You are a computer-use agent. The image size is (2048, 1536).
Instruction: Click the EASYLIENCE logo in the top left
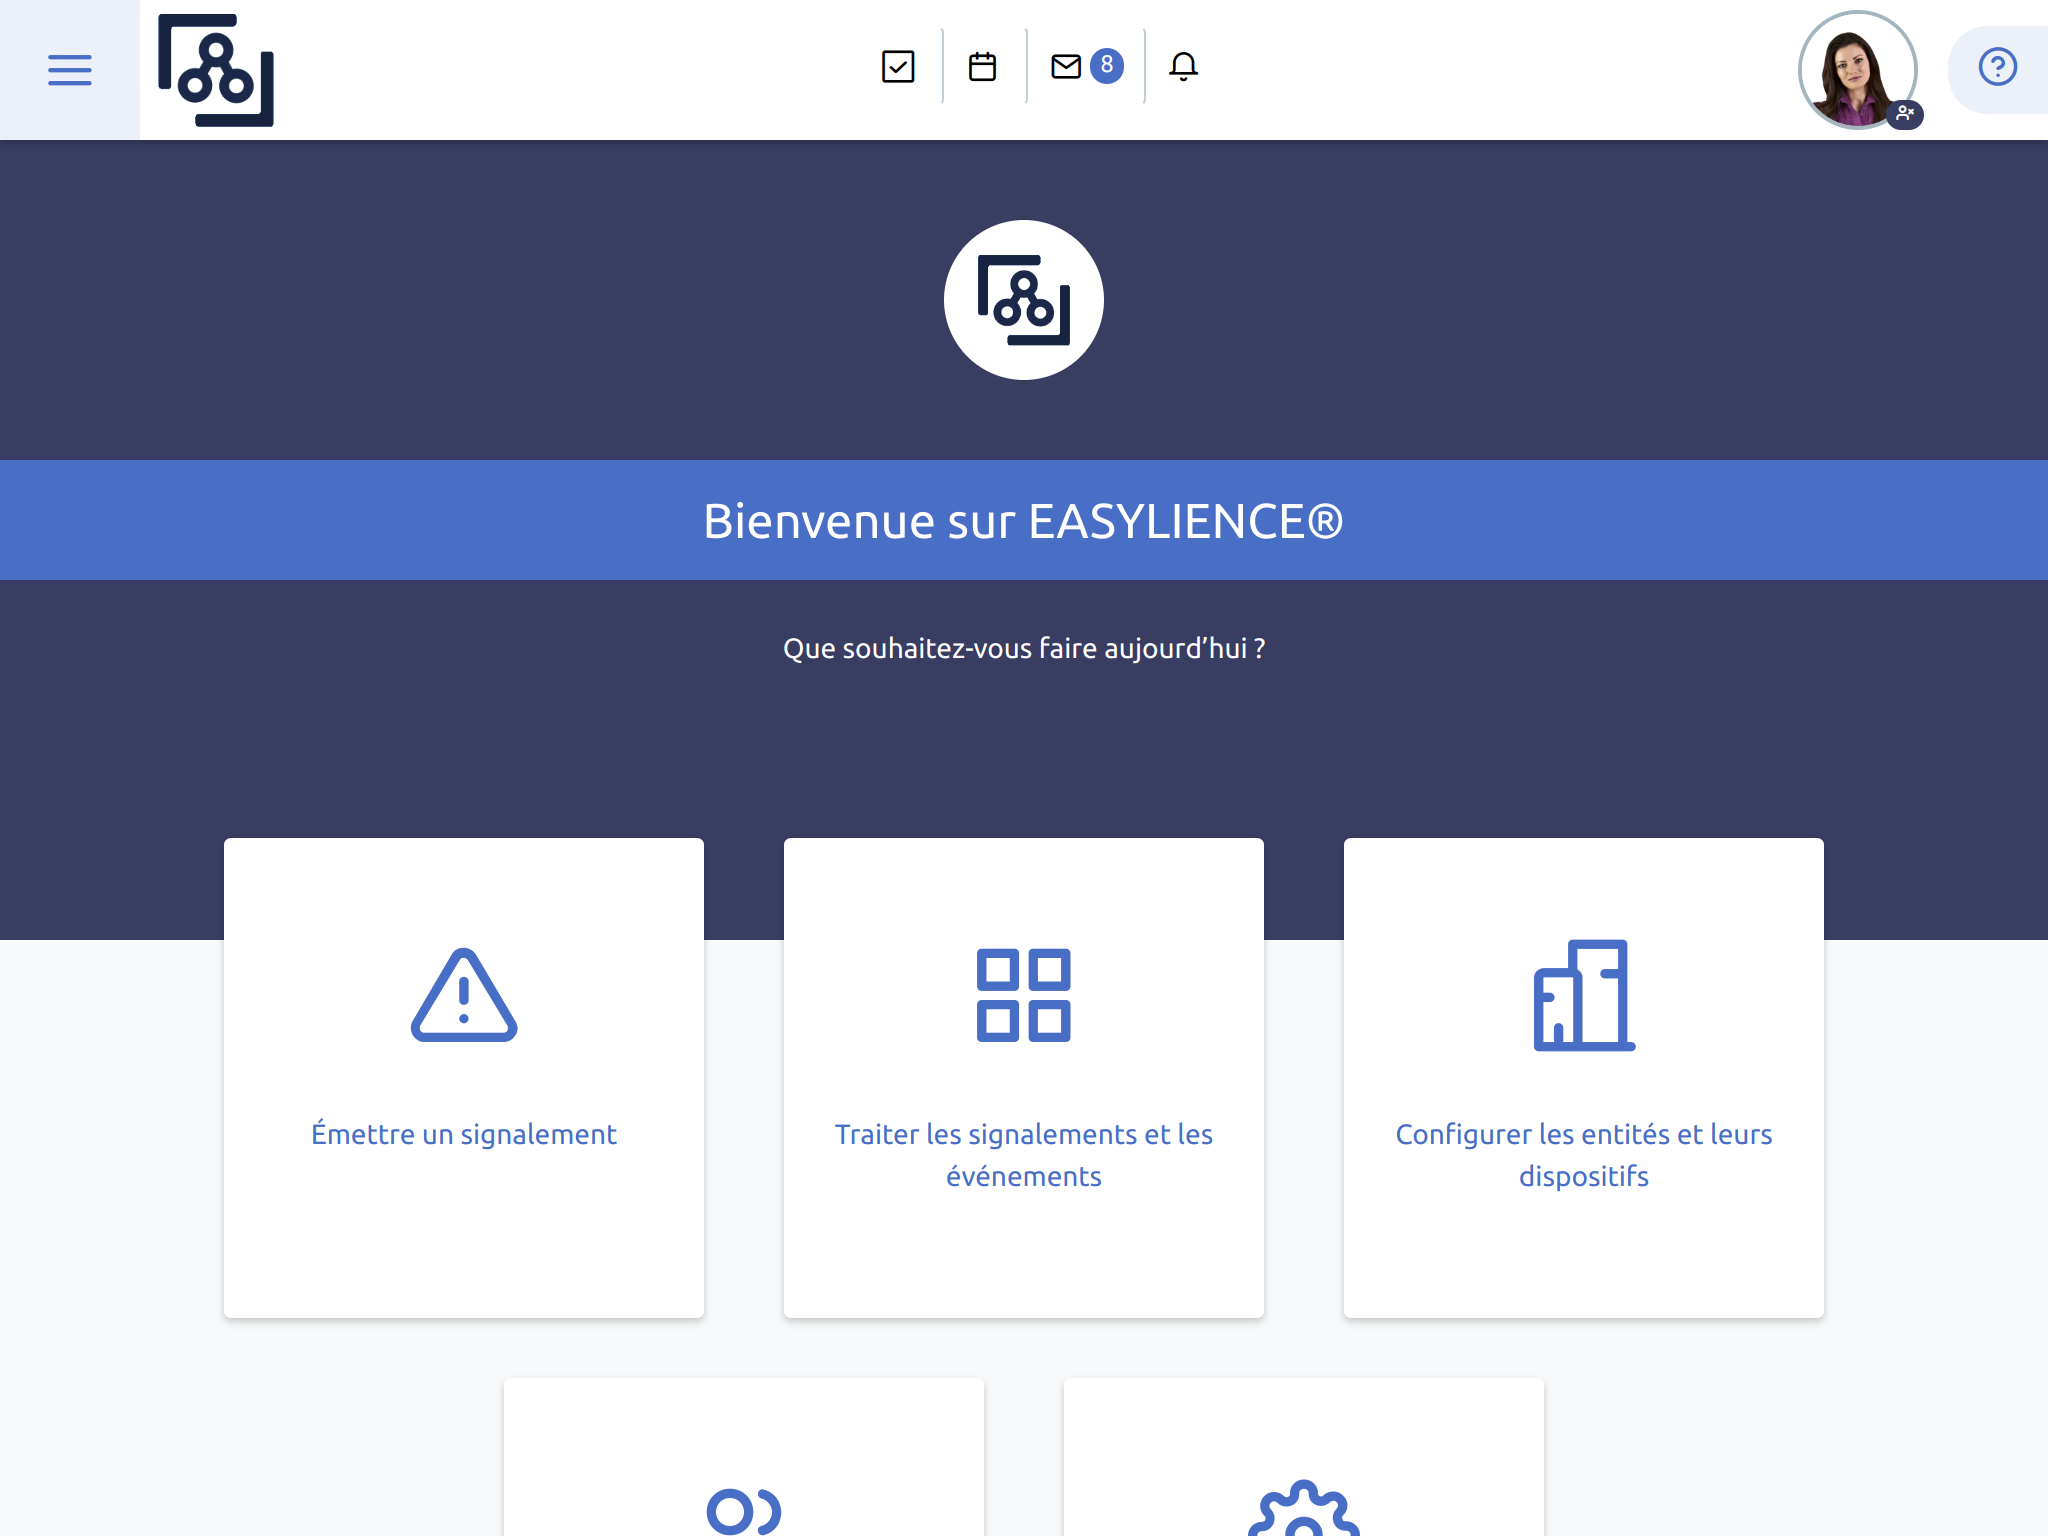tap(213, 72)
